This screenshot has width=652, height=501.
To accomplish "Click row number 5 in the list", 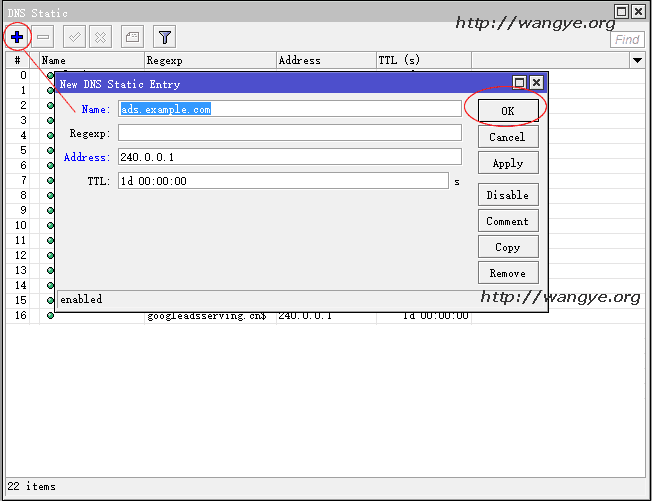I will tap(23, 150).
